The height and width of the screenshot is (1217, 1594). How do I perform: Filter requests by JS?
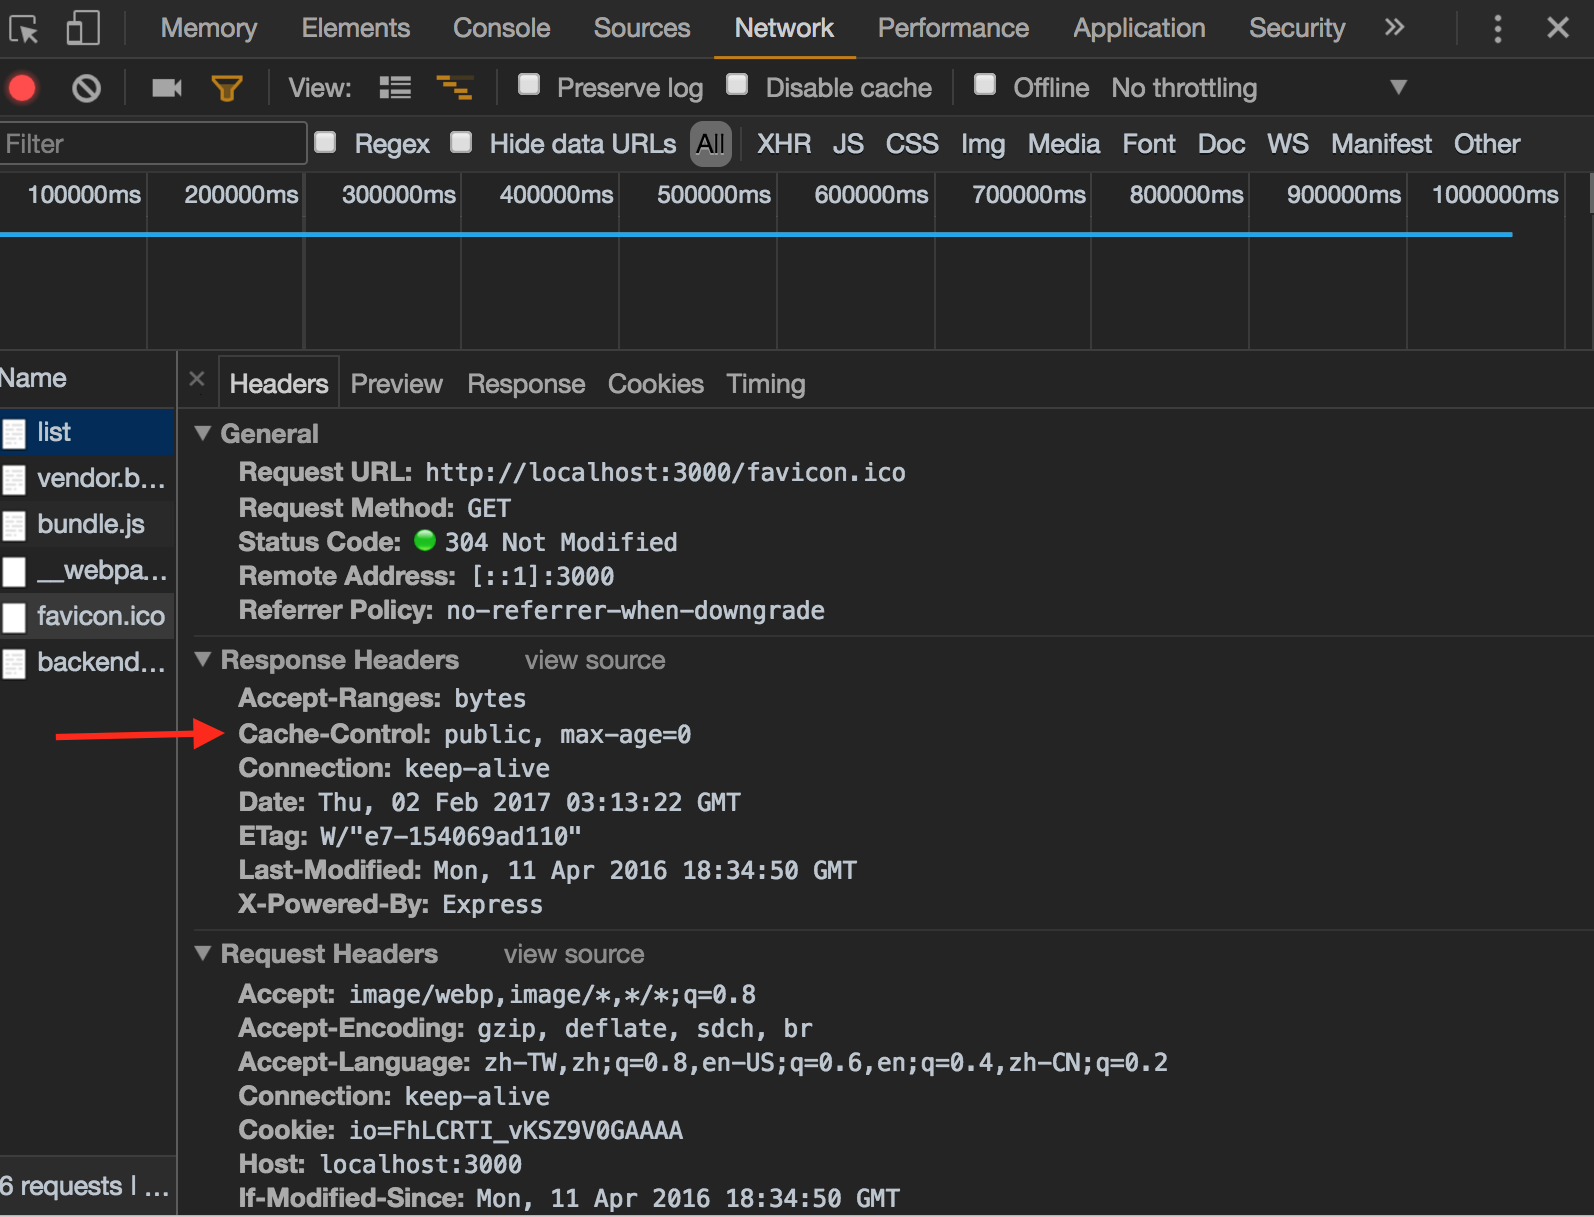[x=848, y=144]
